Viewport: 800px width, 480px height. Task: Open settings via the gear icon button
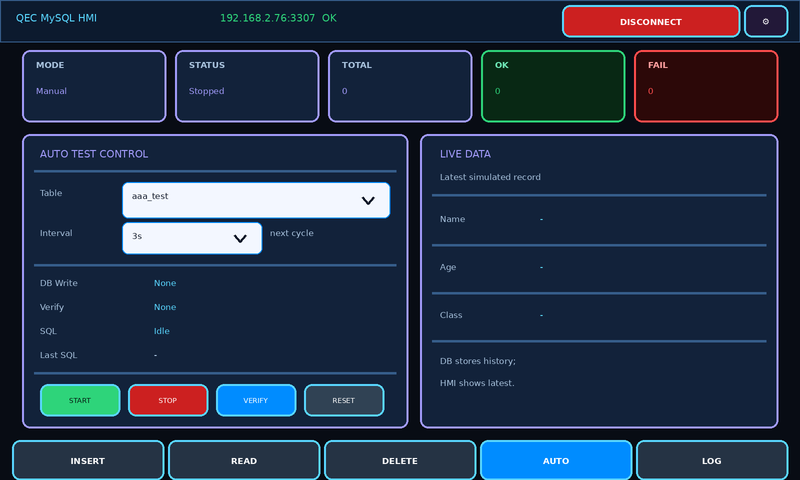(766, 21)
